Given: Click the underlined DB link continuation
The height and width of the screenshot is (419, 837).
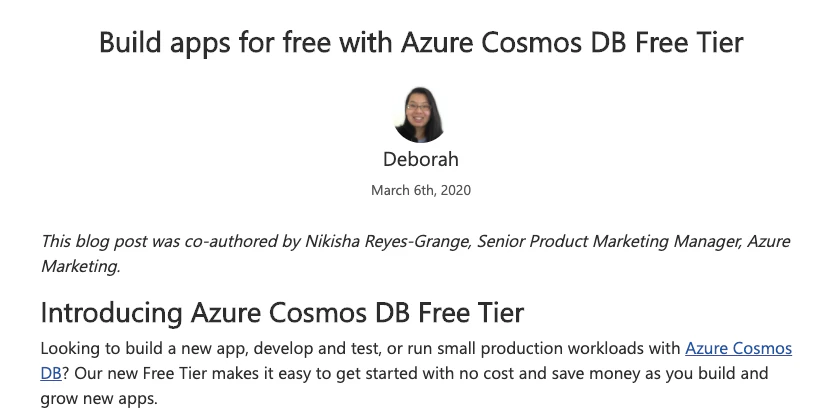Looking at the screenshot, I should [x=51, y=373].
